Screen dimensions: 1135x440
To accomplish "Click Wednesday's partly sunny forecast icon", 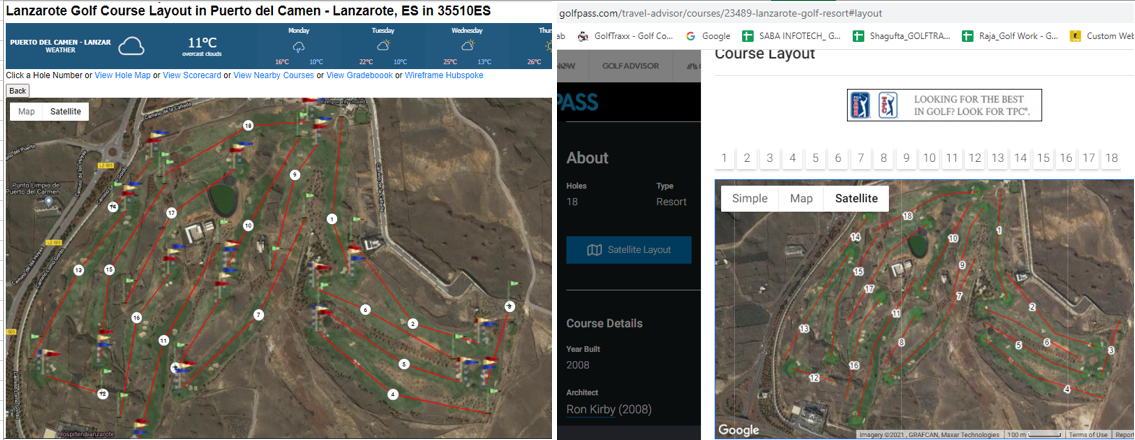I will pyautogui.click(x=468, y=46).
